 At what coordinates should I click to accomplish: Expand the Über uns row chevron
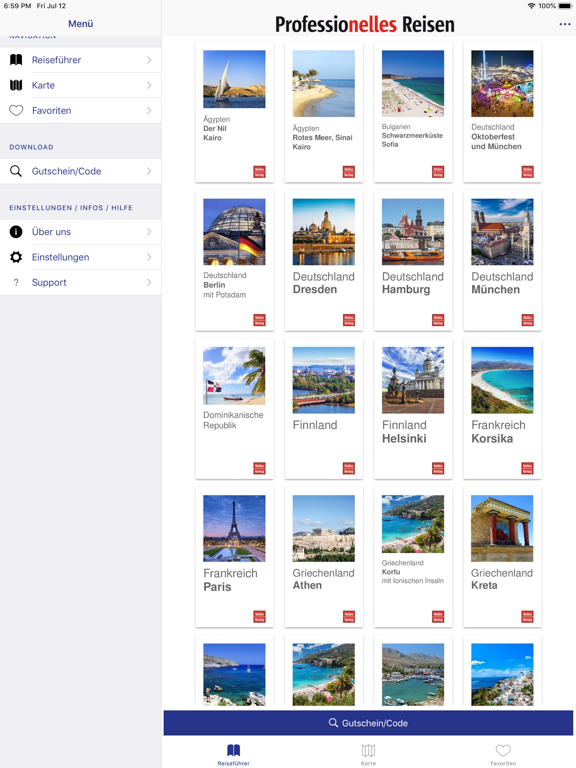coord(149,232)
